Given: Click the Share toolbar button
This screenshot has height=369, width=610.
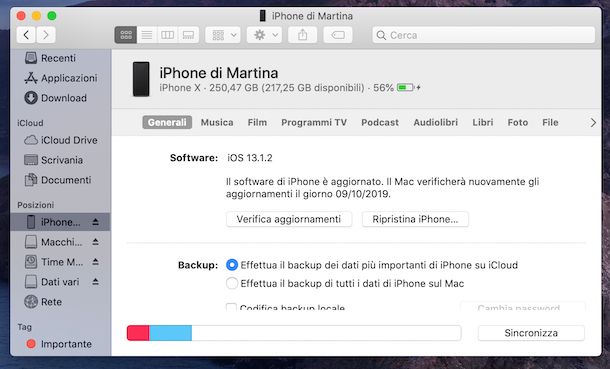Looking at the screenshot, I should [303, 35].
